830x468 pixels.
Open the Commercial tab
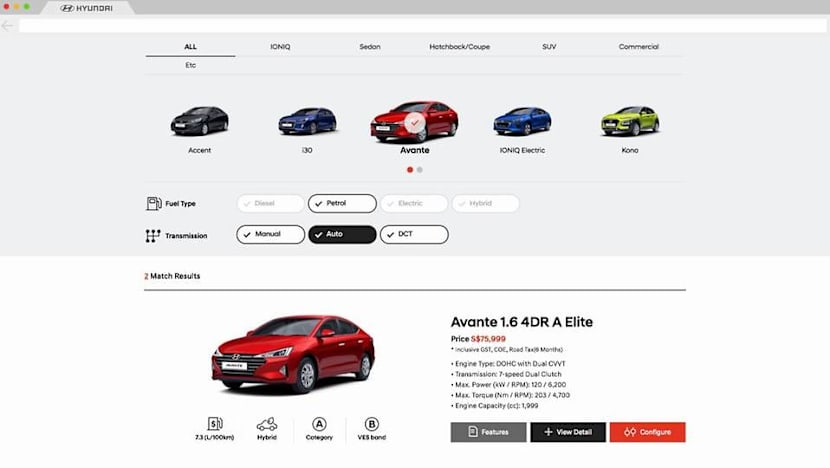pos(639,47)
